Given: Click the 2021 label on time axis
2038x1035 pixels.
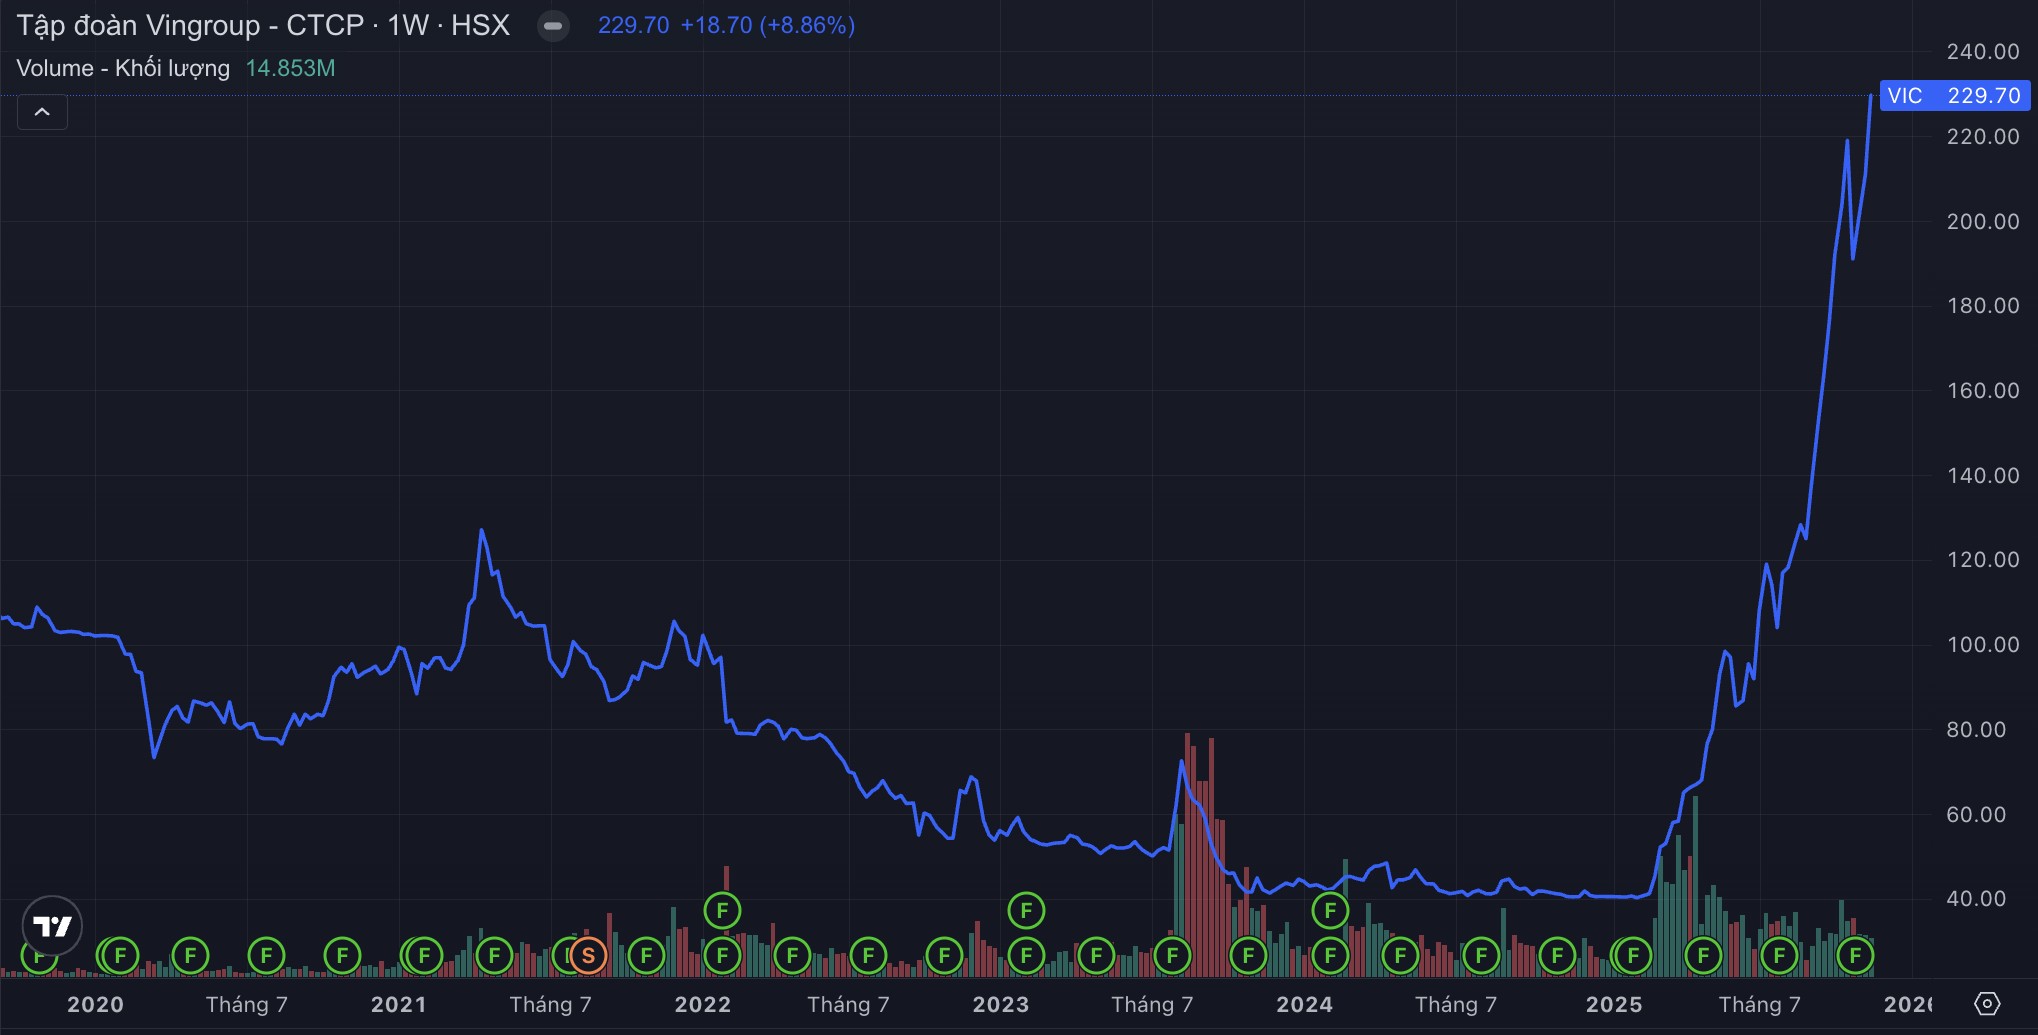Looking at the screenshot, I should point(398,1004).
